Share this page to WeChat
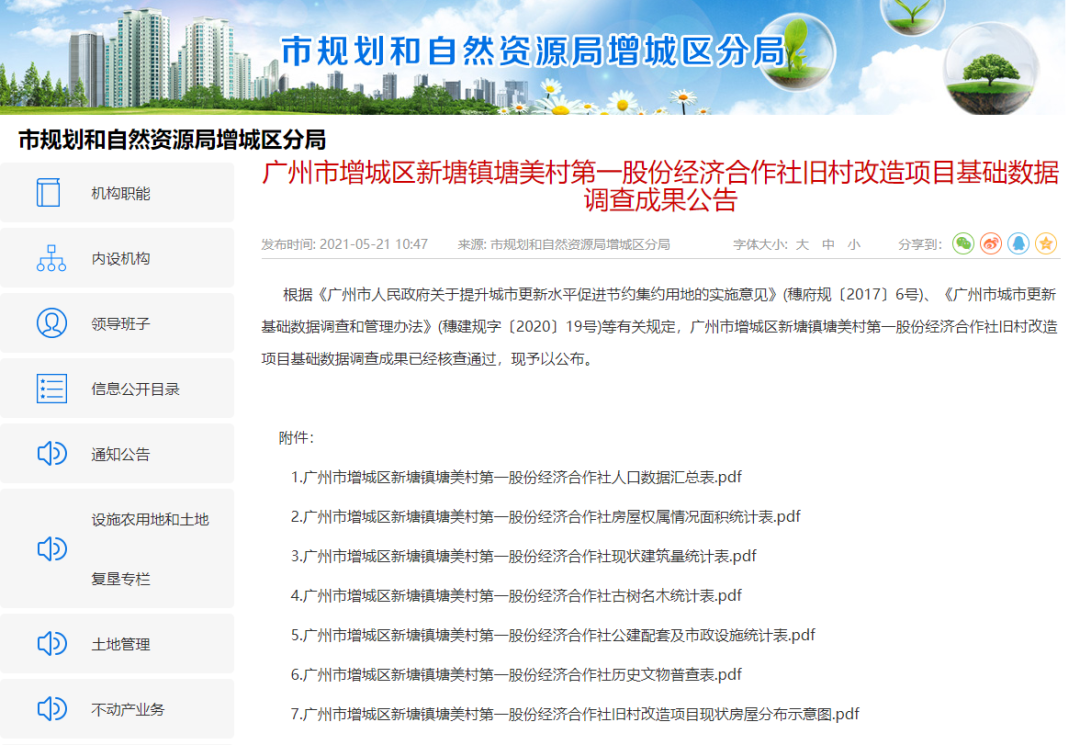Image resolution: width=1080 pixels, height=745 pixels. 963,244
